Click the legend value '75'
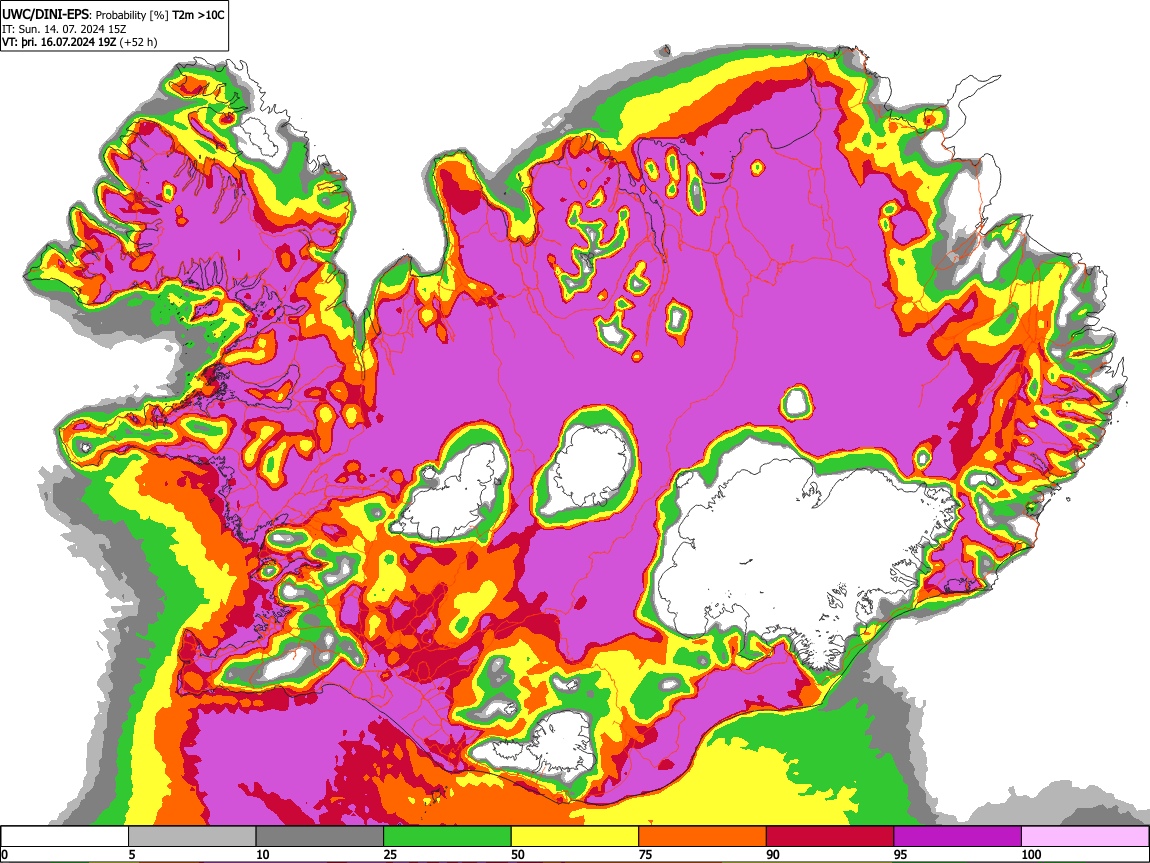This screenshot has height=863, width=1150. click(x=645, y=854)
